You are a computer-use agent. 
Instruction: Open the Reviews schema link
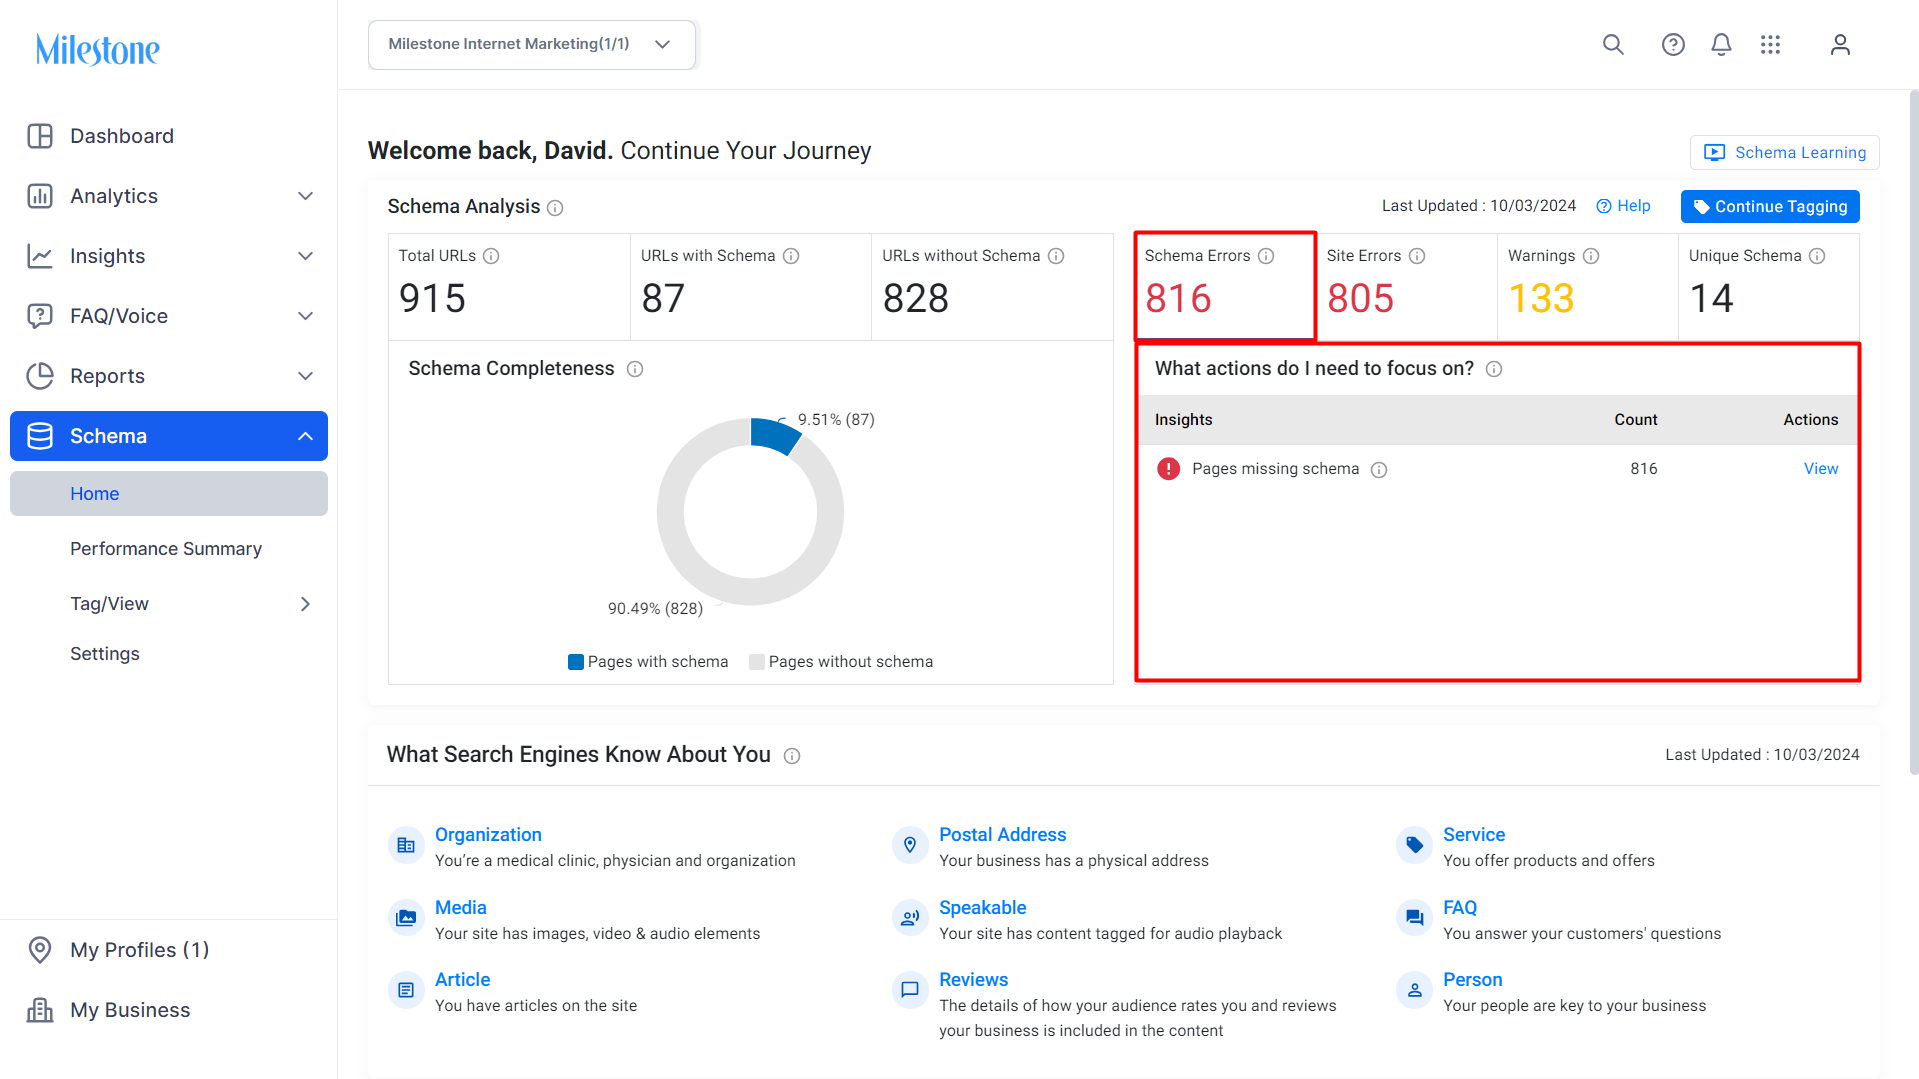click(x=973, y=980)
